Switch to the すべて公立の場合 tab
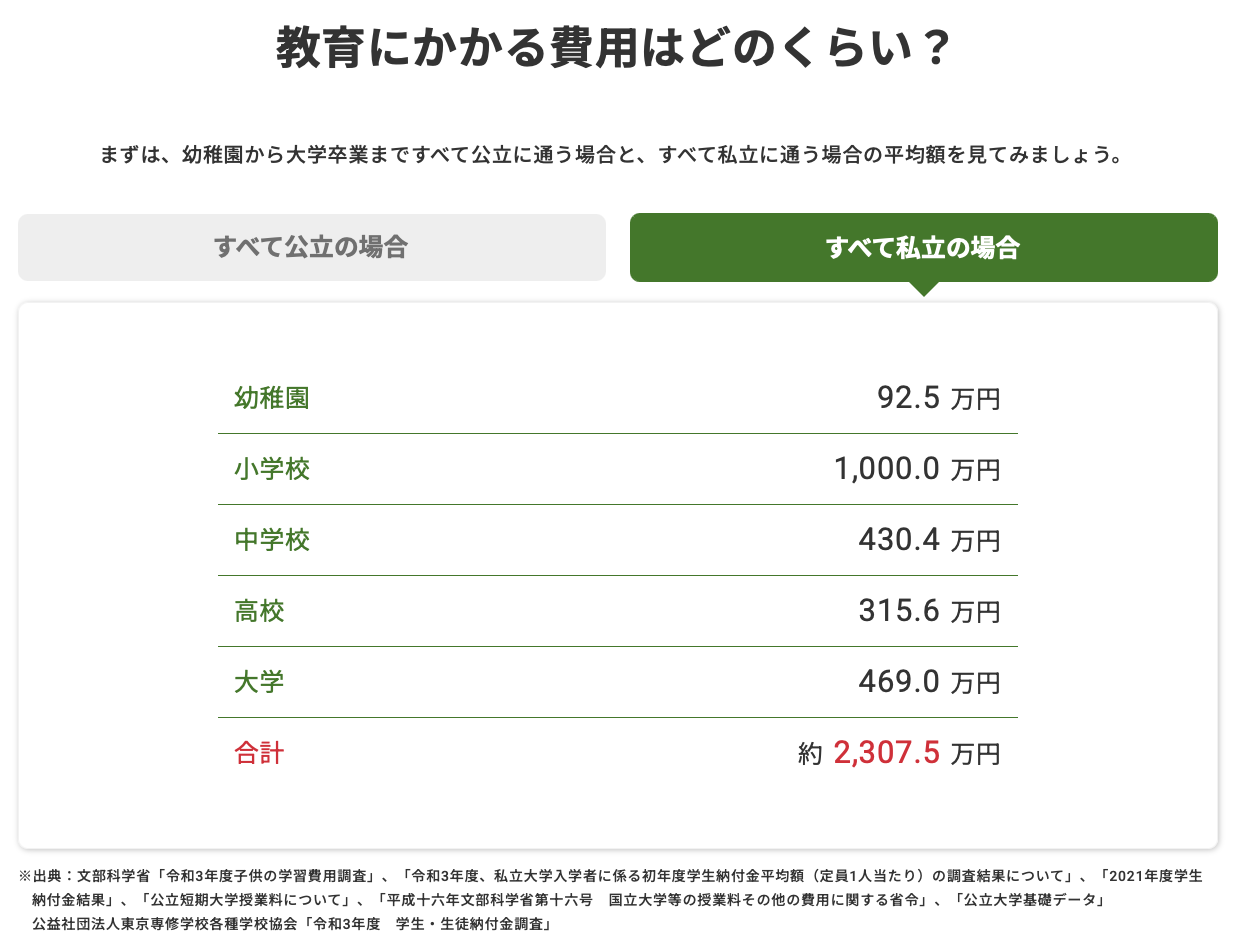This screenshot has height=945, width=1234. [311, 247]
